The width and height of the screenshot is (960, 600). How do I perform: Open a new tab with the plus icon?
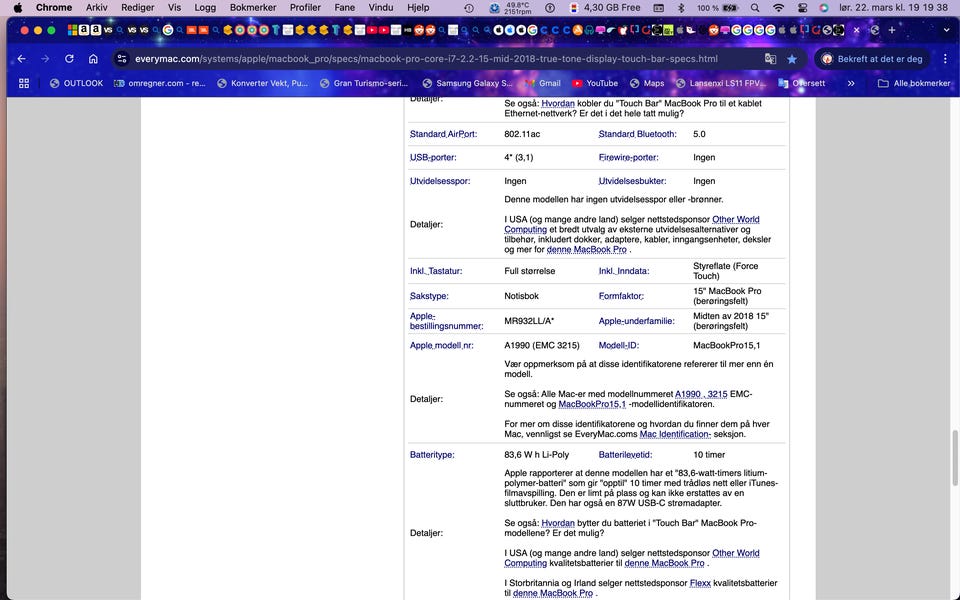tap(892, 30)
